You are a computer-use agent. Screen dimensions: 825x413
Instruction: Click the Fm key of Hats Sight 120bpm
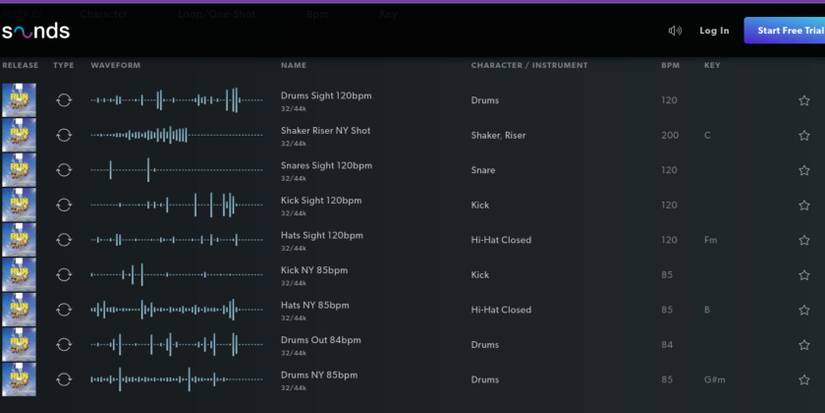pos(711,240)
